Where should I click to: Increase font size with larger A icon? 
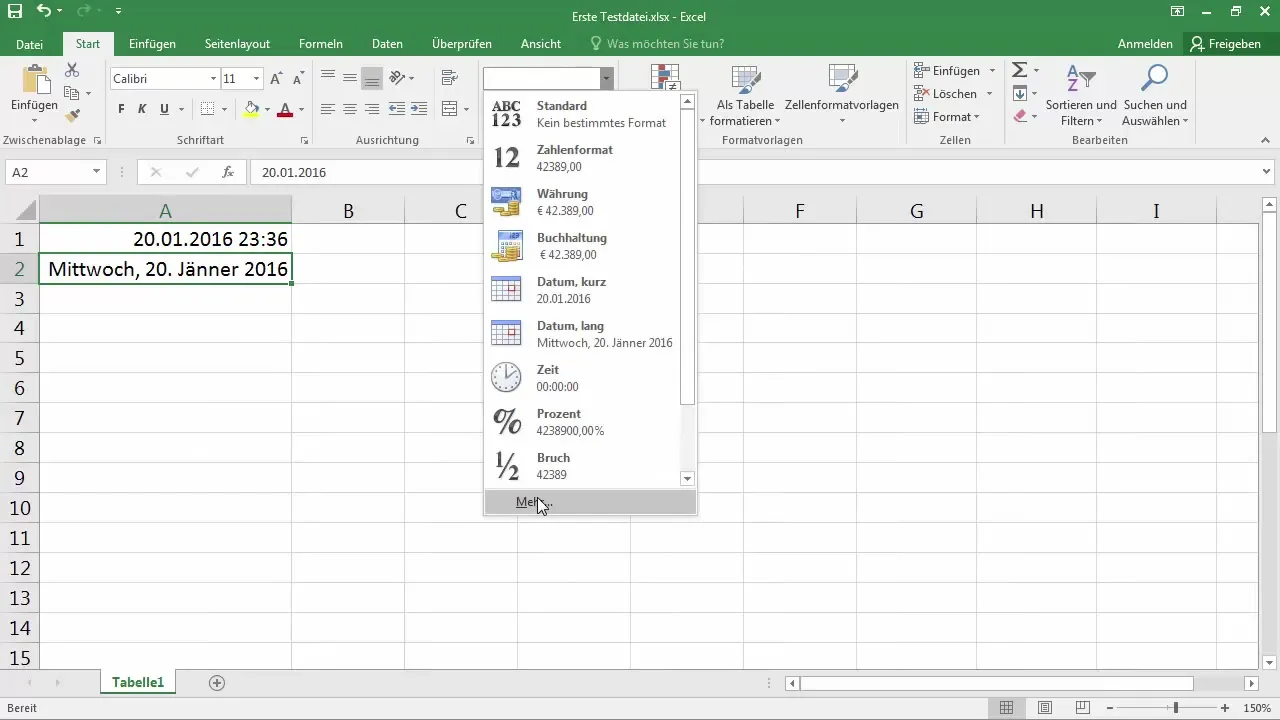277,78
